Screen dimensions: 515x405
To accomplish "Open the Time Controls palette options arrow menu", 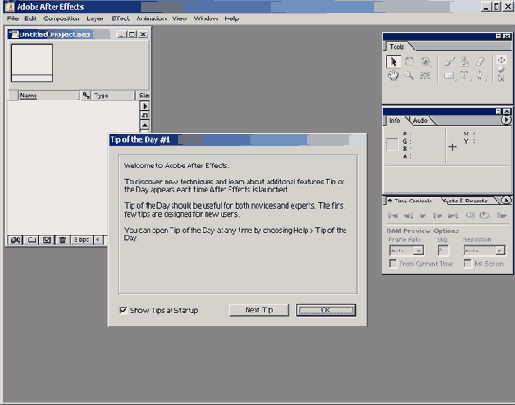I will [x=506, y=200].
